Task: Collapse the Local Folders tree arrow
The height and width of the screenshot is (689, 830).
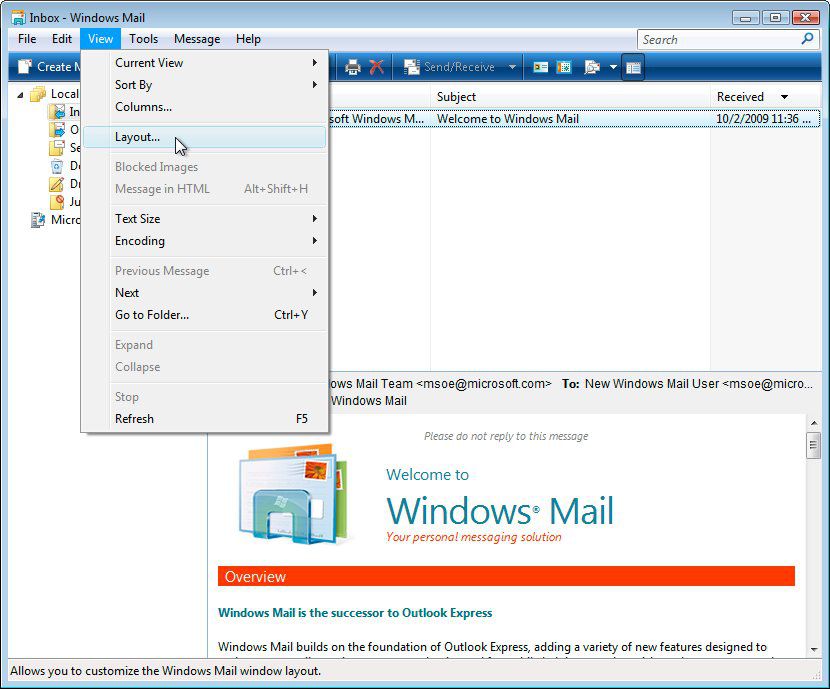Action: pyautogui.click(x=20, y=95)
